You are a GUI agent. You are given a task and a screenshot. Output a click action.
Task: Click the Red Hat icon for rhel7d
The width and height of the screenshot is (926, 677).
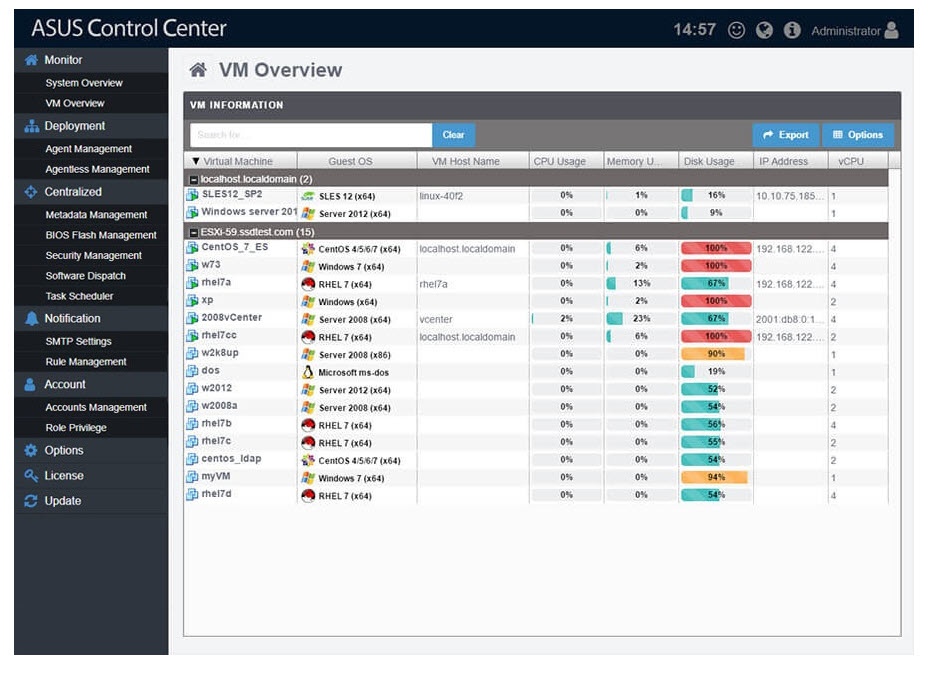[308, 496]
